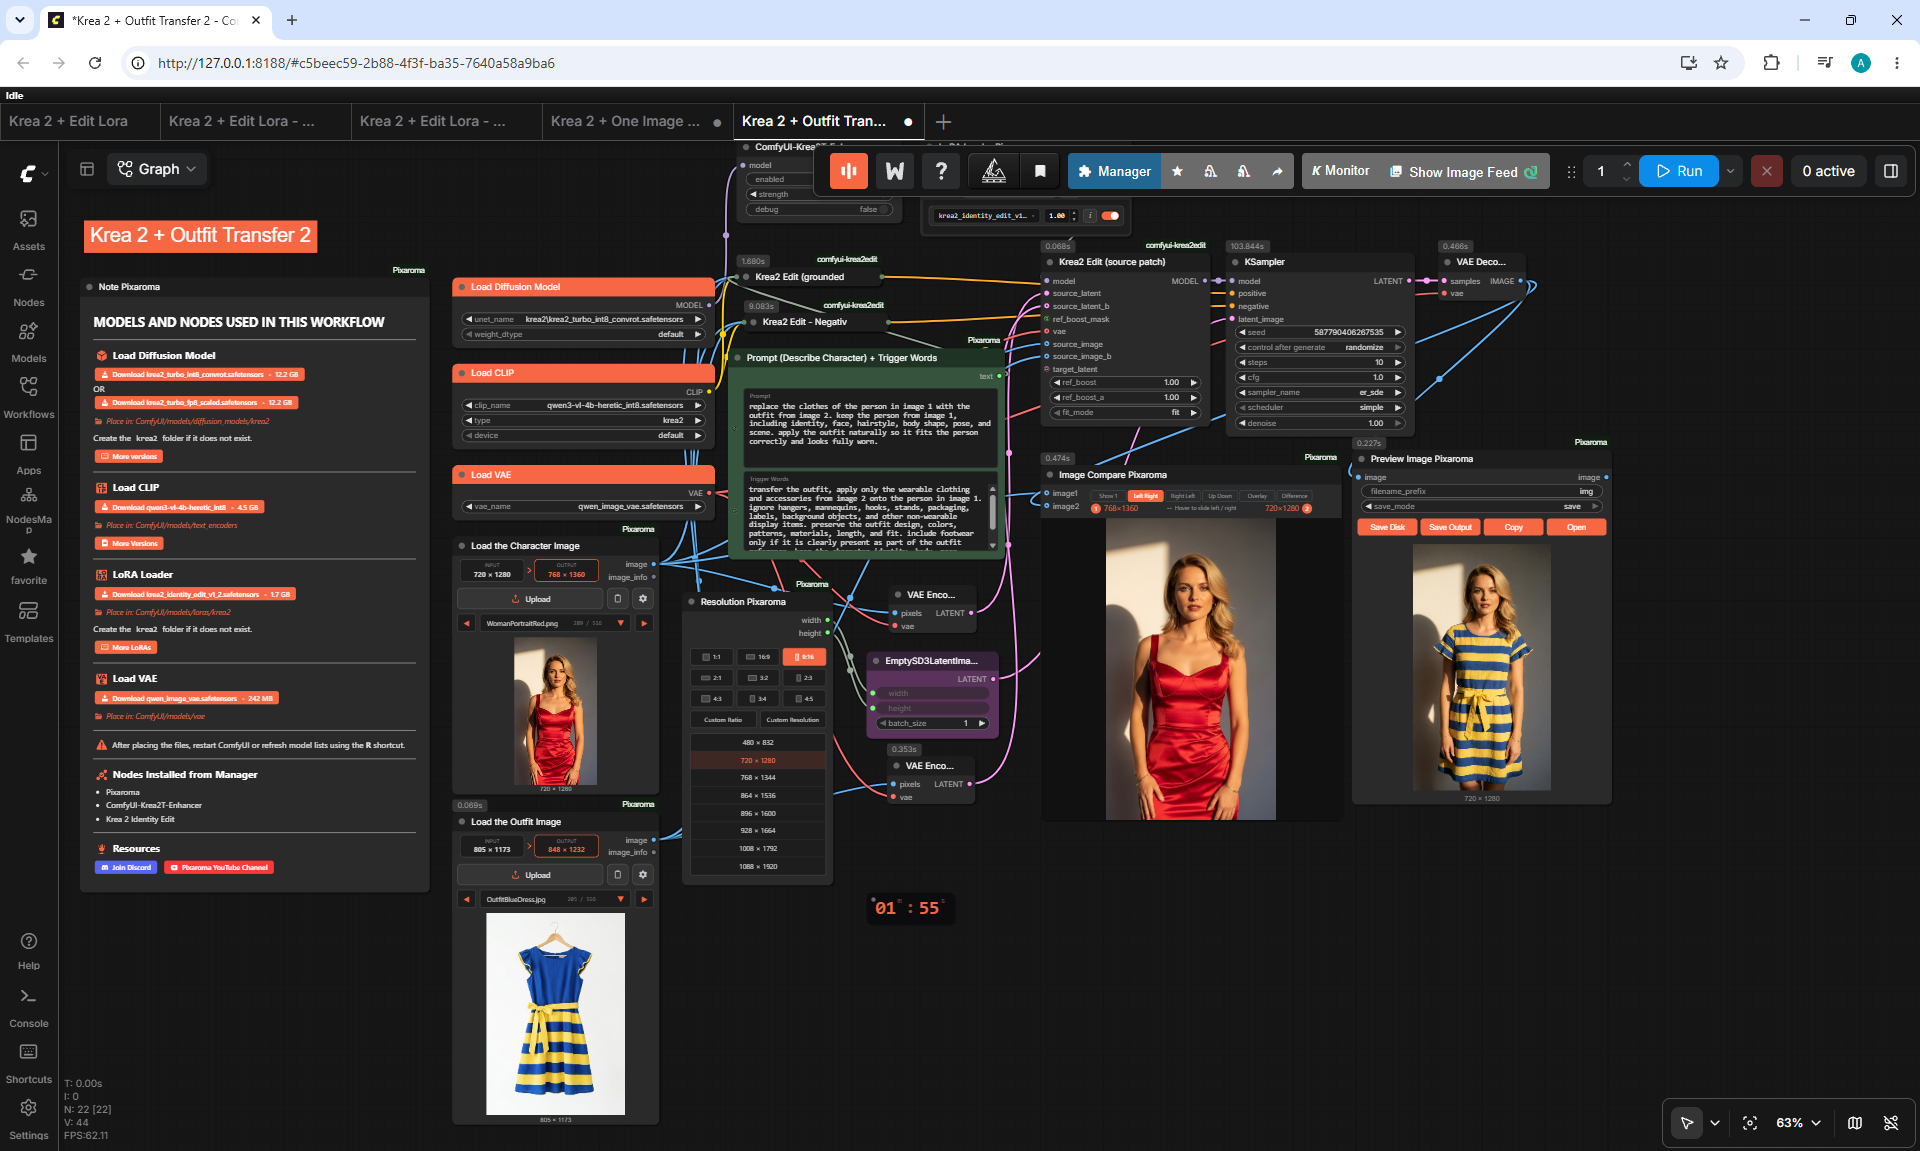Cancel the current run with red X
This screenshot has width=1920, height=1151.
click(1767, 171)
